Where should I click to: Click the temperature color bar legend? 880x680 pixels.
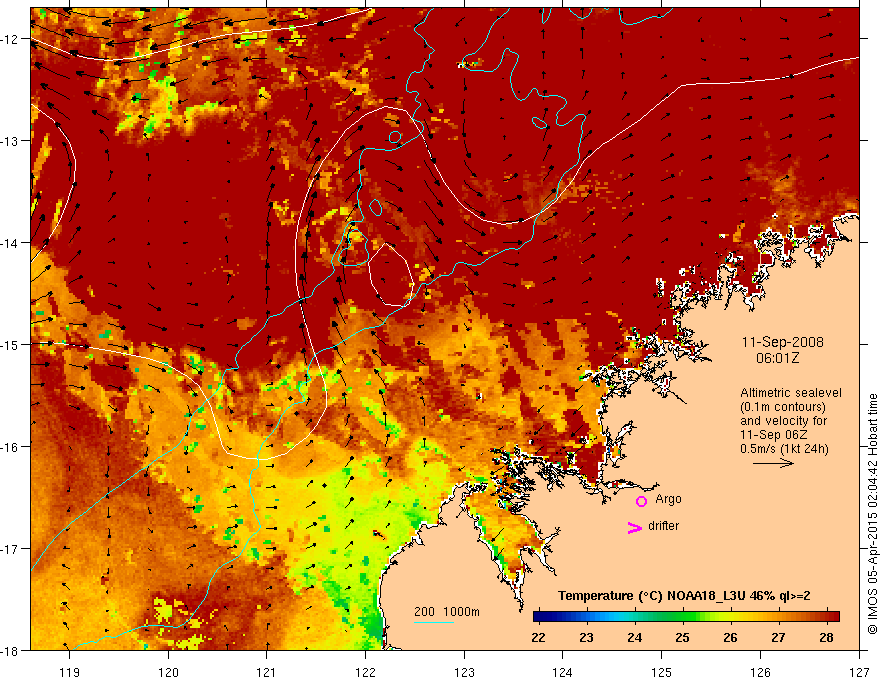pyautogui.click(x=686, y=617)
